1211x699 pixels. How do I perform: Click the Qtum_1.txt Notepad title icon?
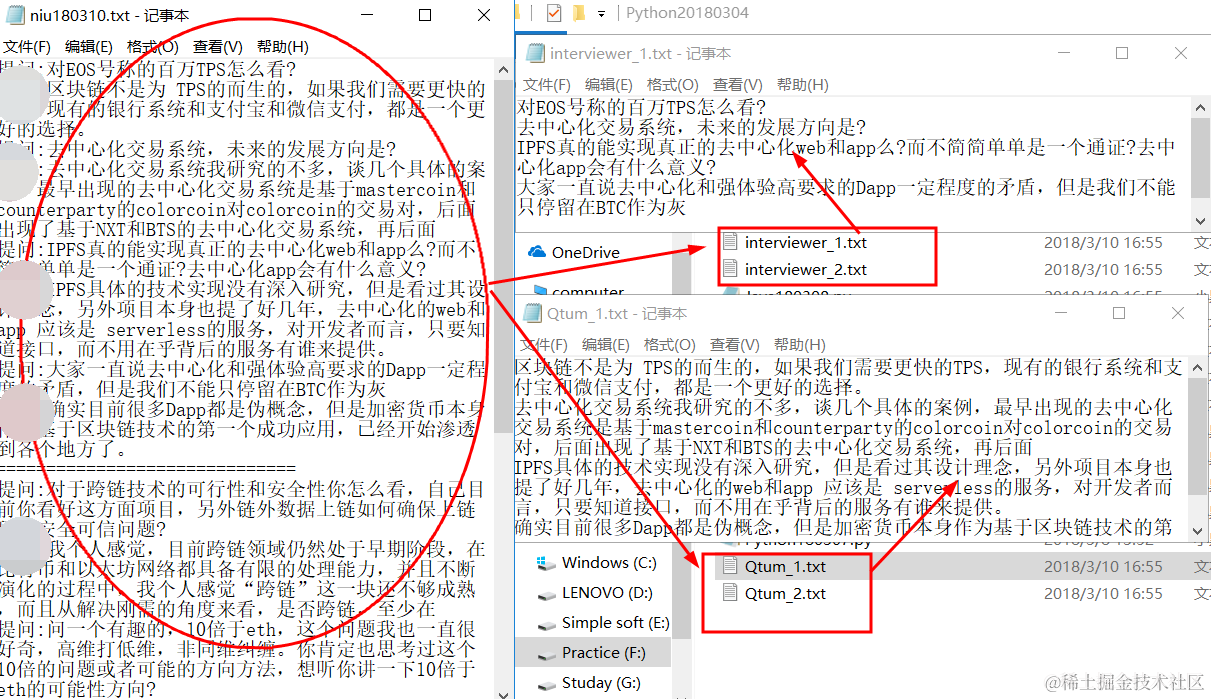(533, 314)
